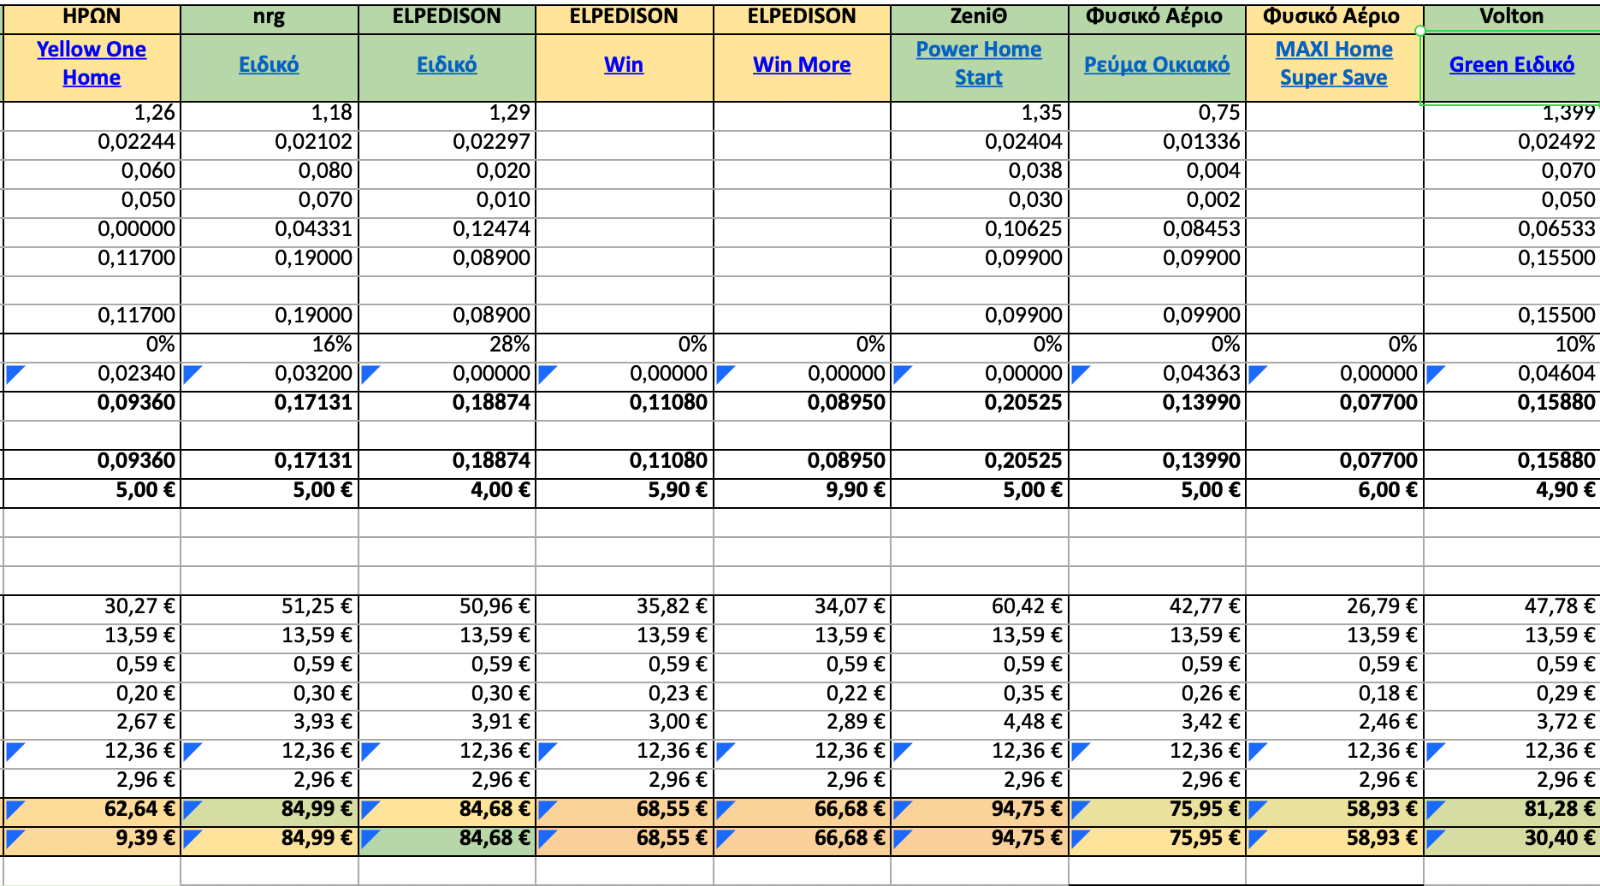The height and width of the screenshot is (886, 1600).
Task: Select the cell showing 0,04604
Action: click(1512, 375)
